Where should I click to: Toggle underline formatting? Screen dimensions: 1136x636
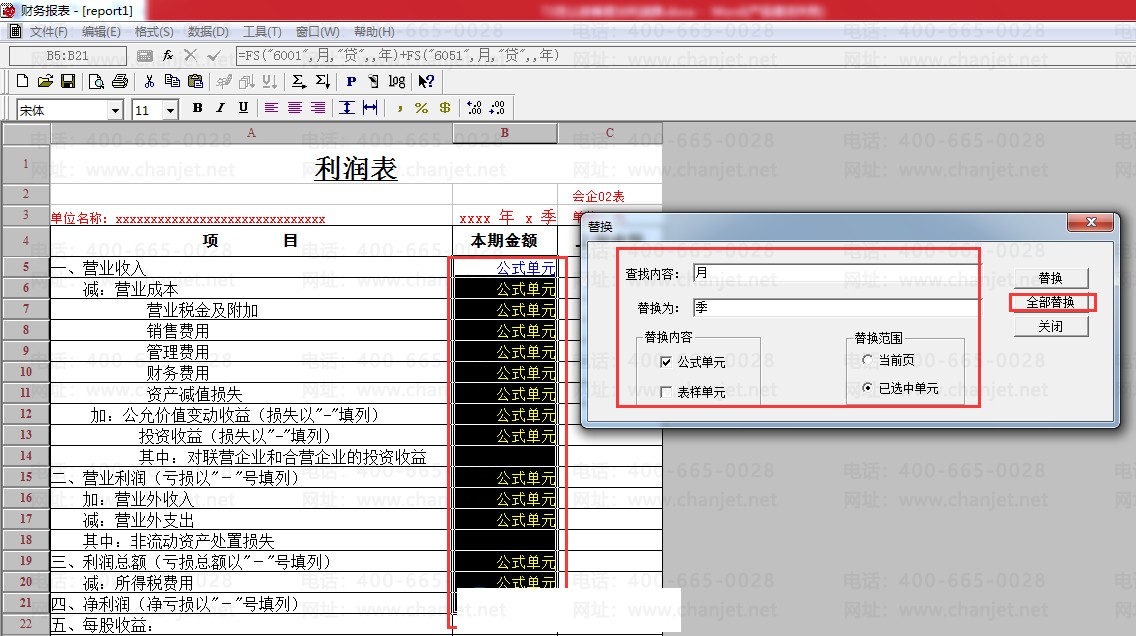click(243, 108)
